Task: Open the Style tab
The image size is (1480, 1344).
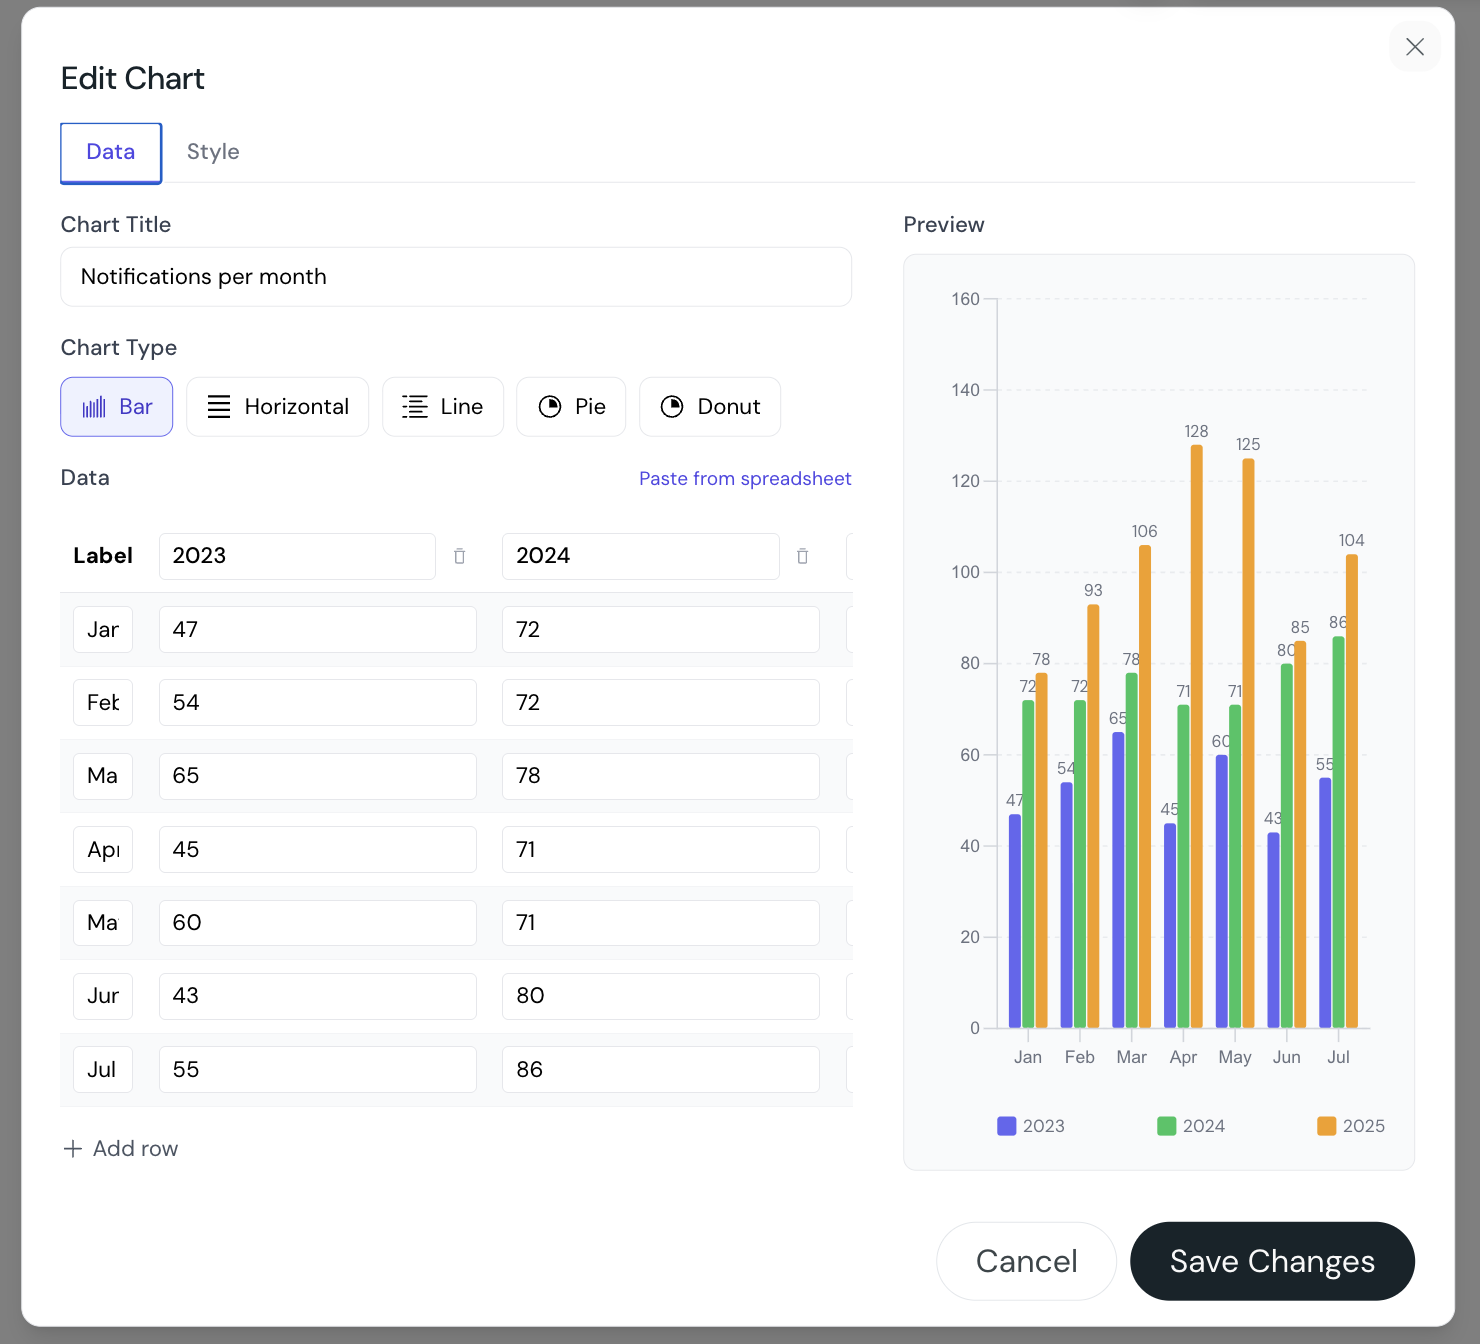Action: tap(213, 152)
